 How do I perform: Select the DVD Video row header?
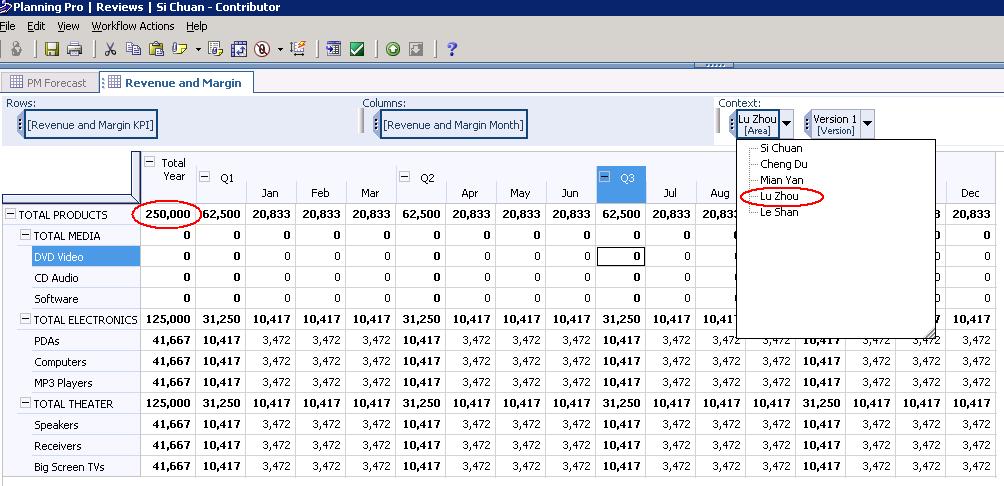click(x=59, y=257)
